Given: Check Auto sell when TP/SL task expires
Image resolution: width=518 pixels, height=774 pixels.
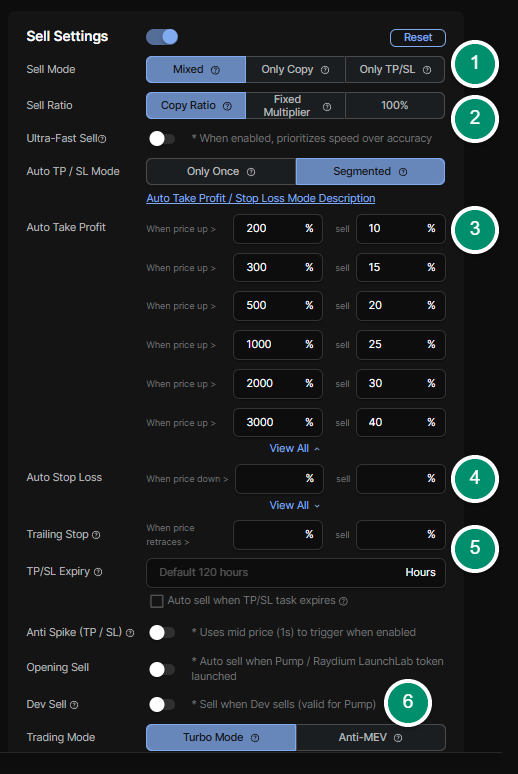Looking at the screenshot, I should coord(157,601).
